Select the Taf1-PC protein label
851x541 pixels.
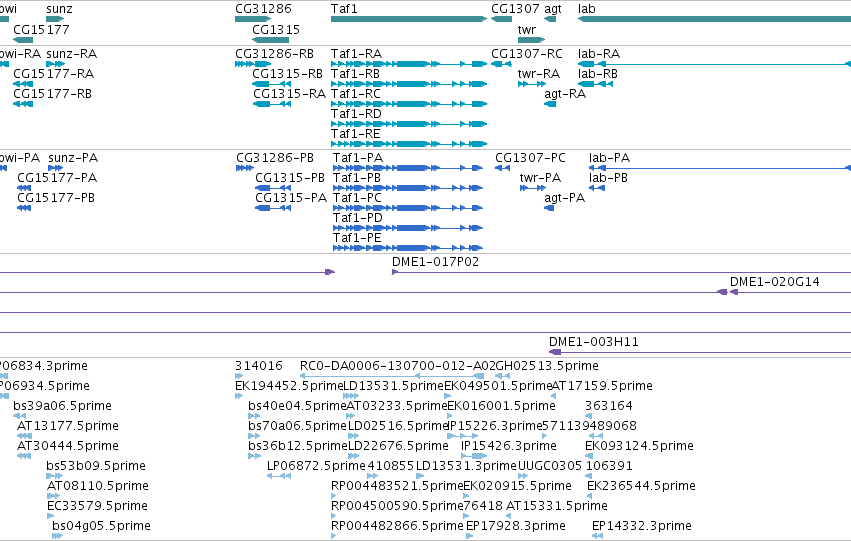[358, 198]
